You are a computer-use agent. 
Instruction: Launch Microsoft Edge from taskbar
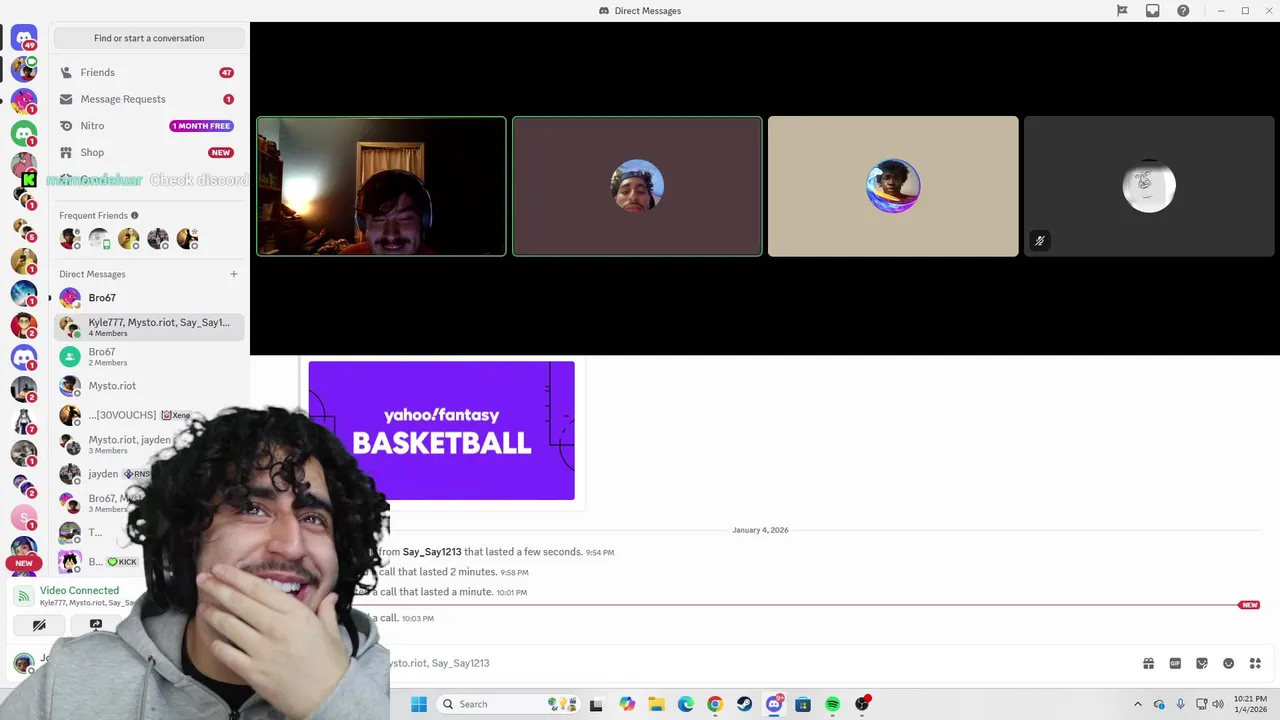tap(685, 704)
